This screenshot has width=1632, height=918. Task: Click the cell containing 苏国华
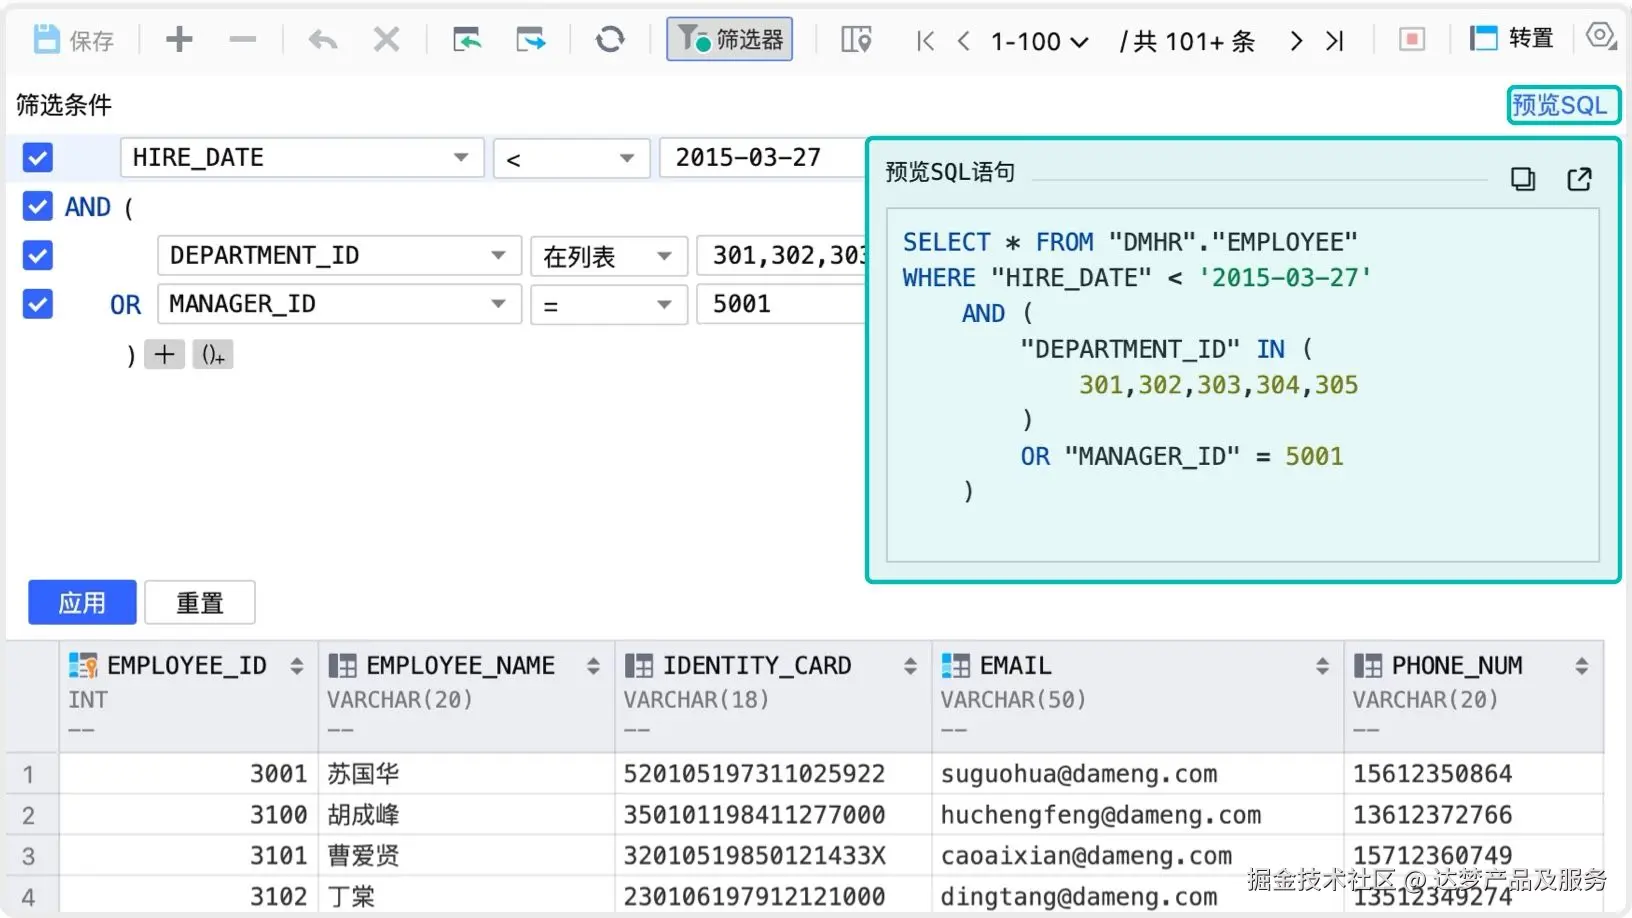466,774
